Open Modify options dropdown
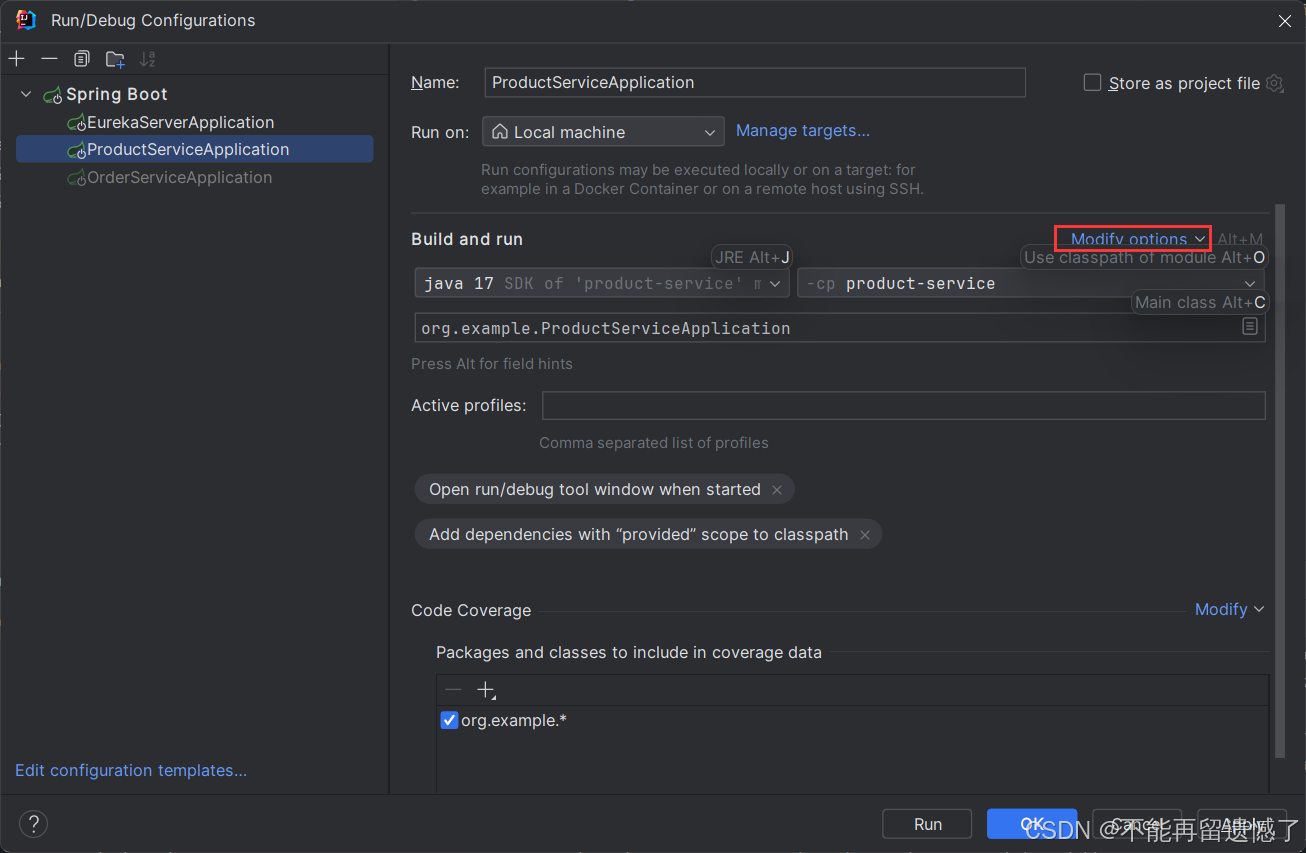The height and width of the screenshot is (853, 1306). pos(1137,239)
